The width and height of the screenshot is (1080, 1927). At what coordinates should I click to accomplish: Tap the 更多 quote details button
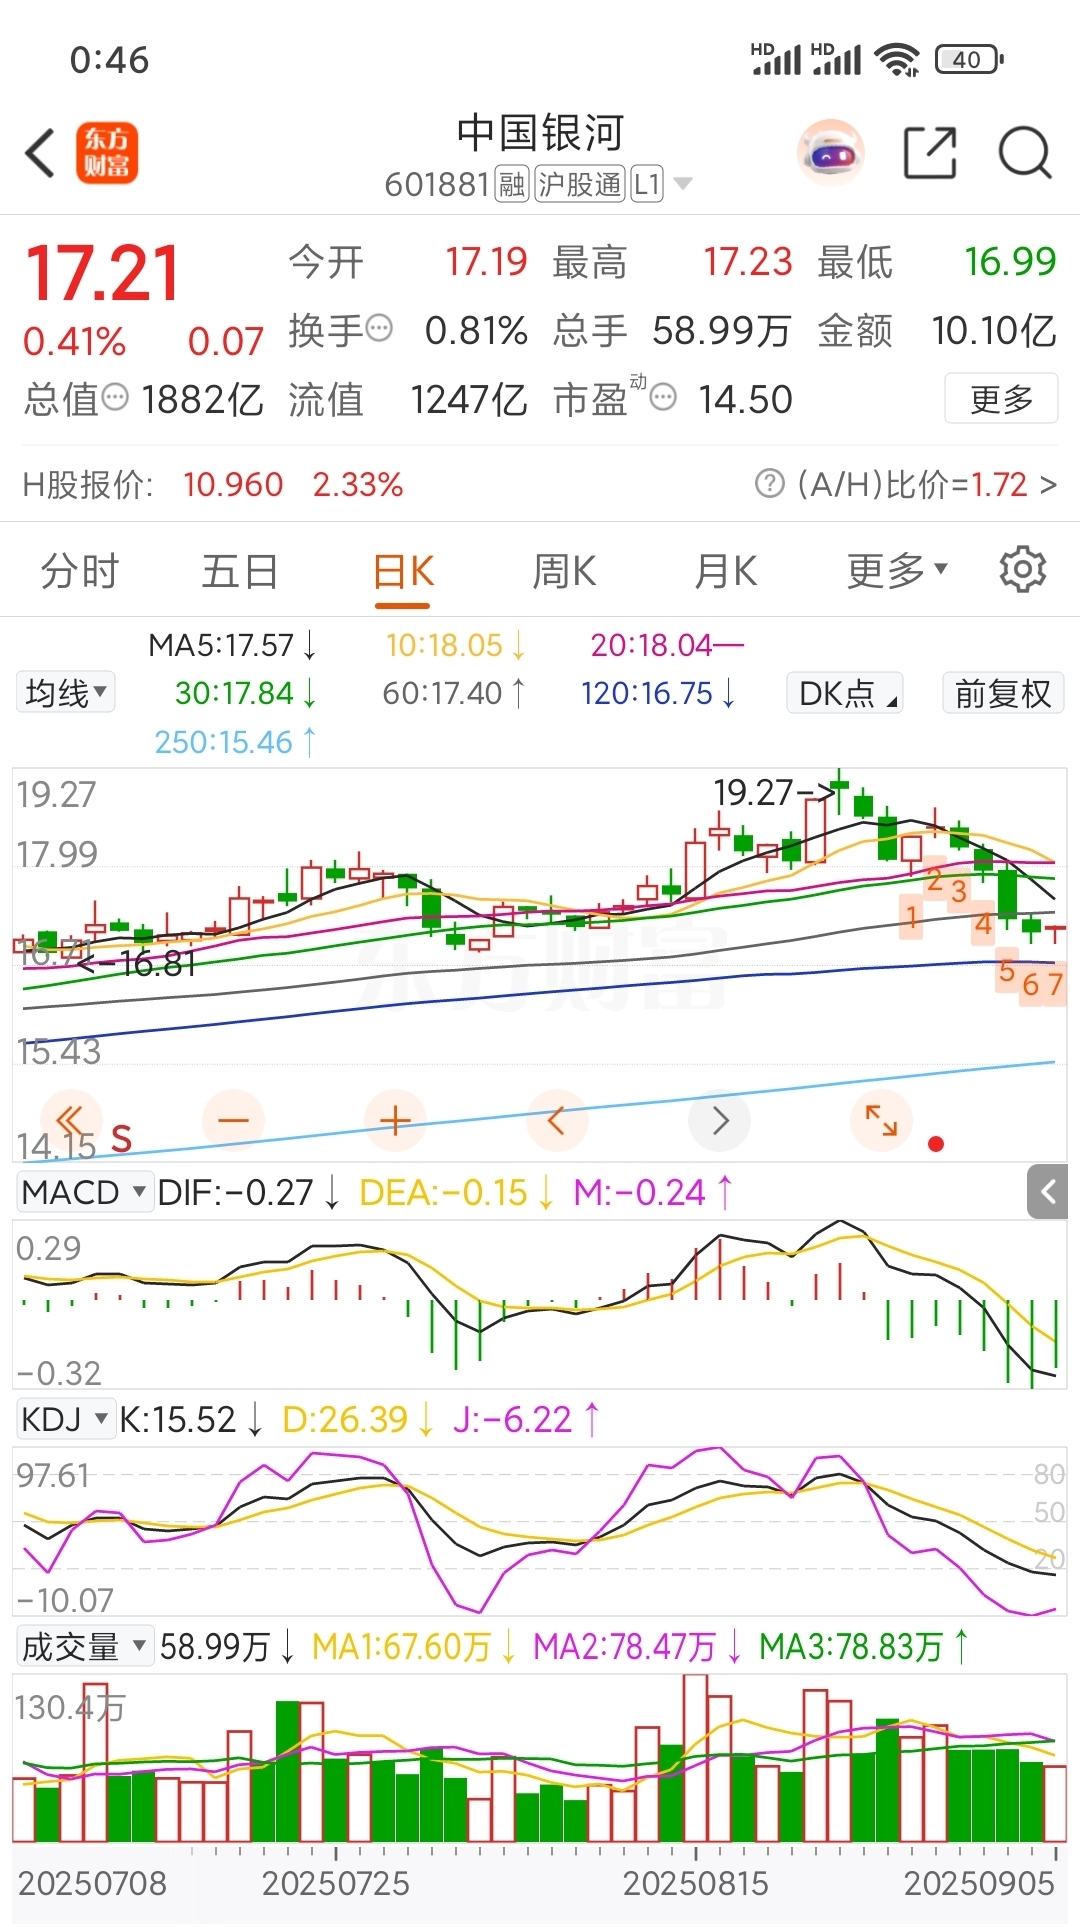1001,399
